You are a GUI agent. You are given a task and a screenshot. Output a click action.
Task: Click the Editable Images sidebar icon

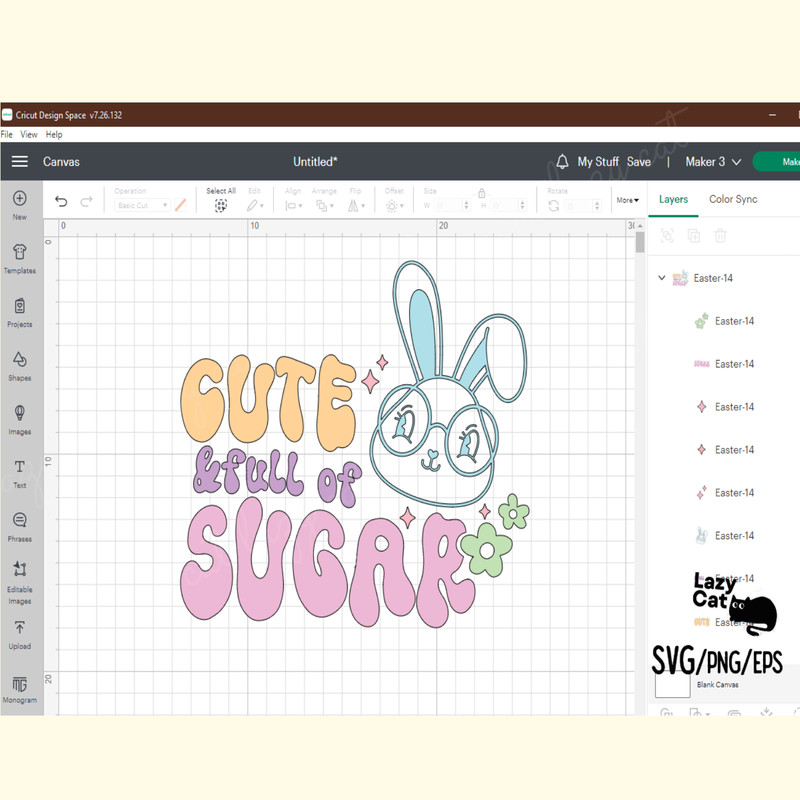[x=20, y=580]
